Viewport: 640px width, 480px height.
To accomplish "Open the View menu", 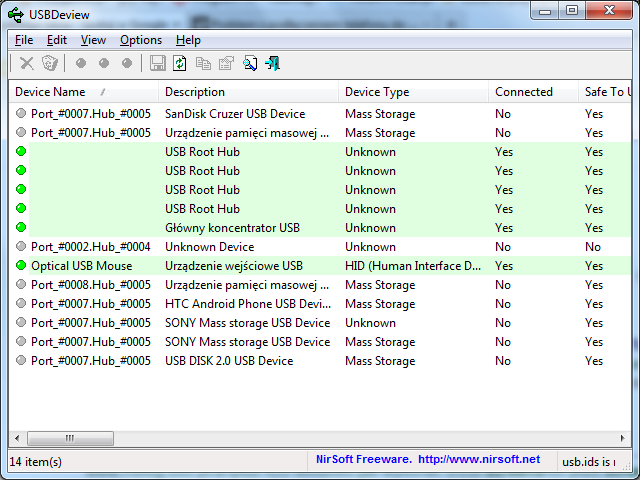I will point(93,40).
